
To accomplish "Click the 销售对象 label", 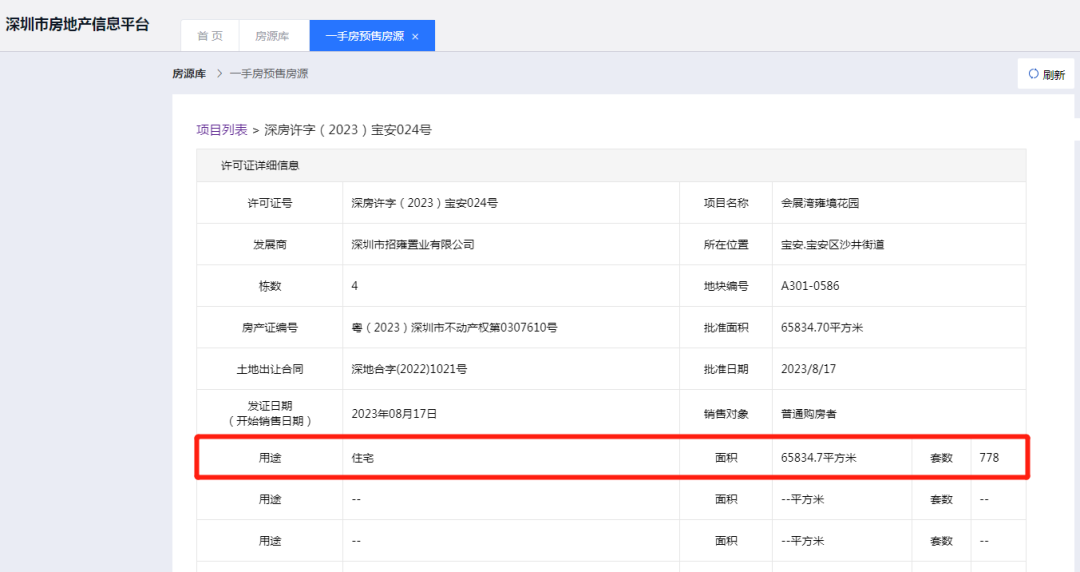I will [726, 414].
